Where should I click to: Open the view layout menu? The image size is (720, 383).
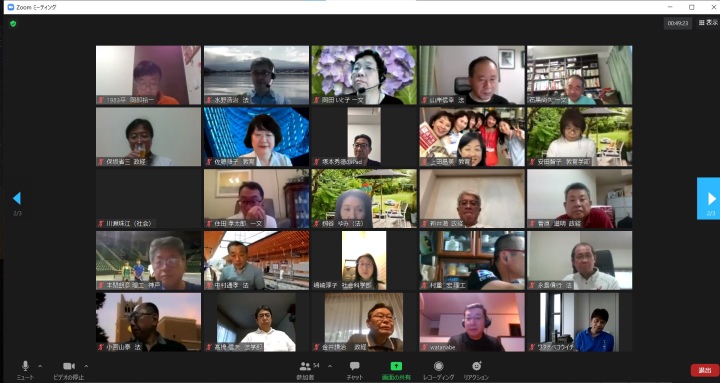[708, 23]
